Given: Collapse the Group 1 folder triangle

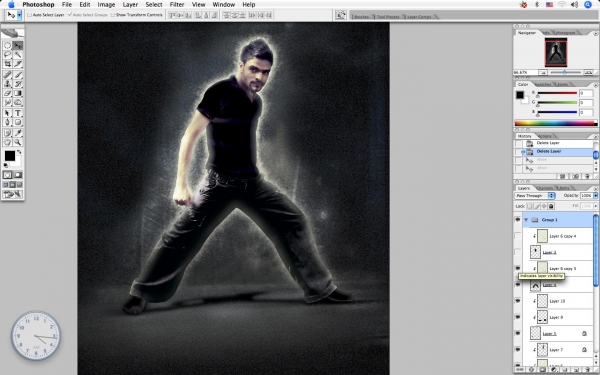Looking at the screenshot, I should [526, 220].
